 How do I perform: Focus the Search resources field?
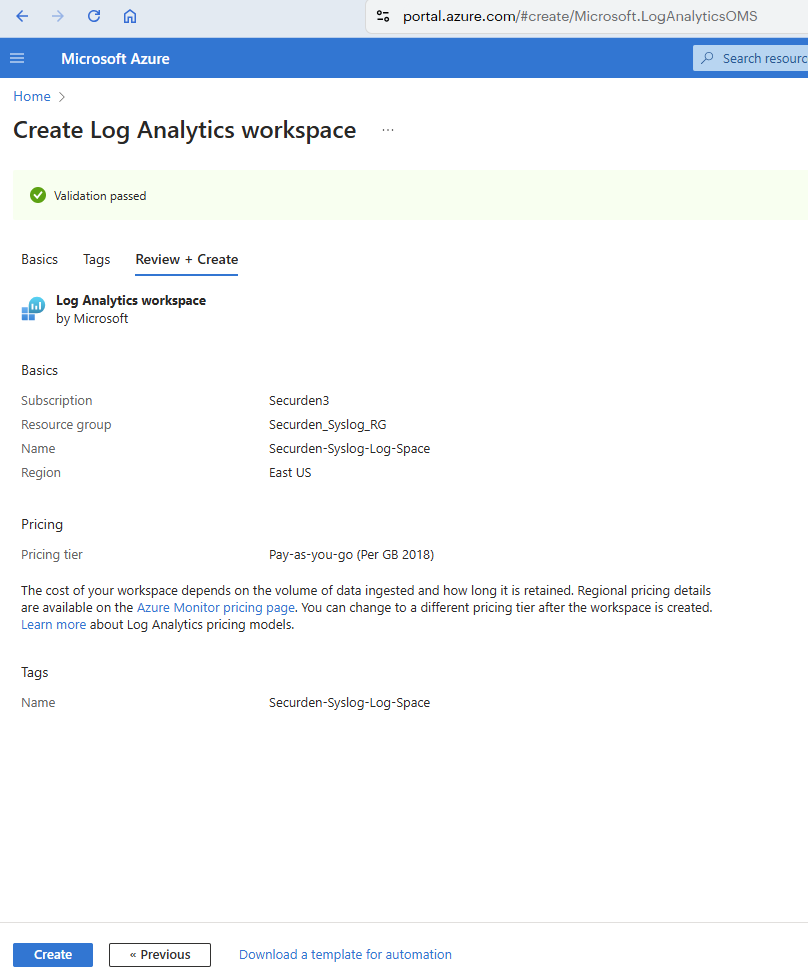[x=751, y=58]
